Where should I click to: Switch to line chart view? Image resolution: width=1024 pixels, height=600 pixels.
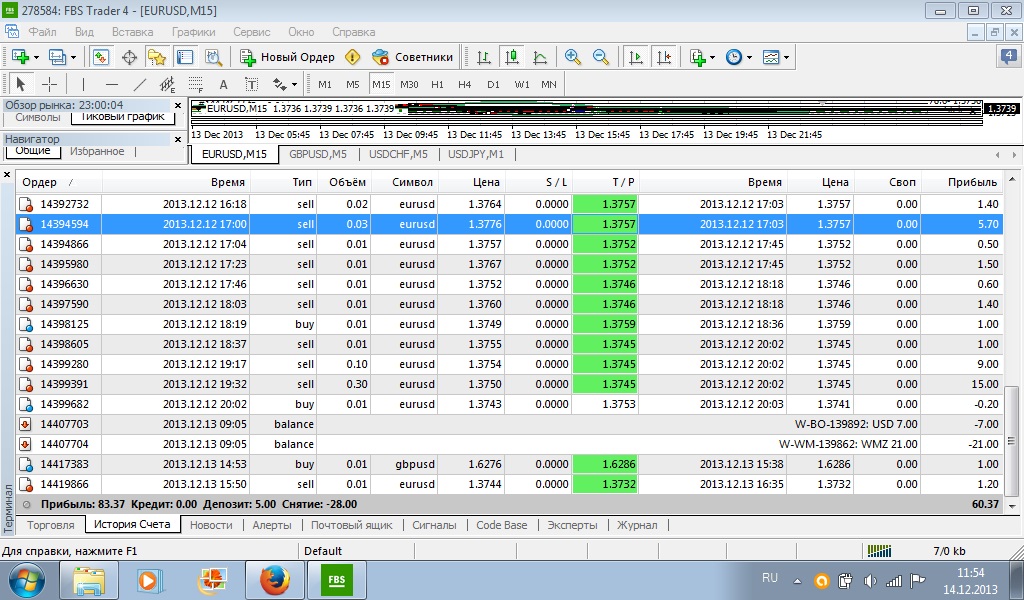(540, 57)
